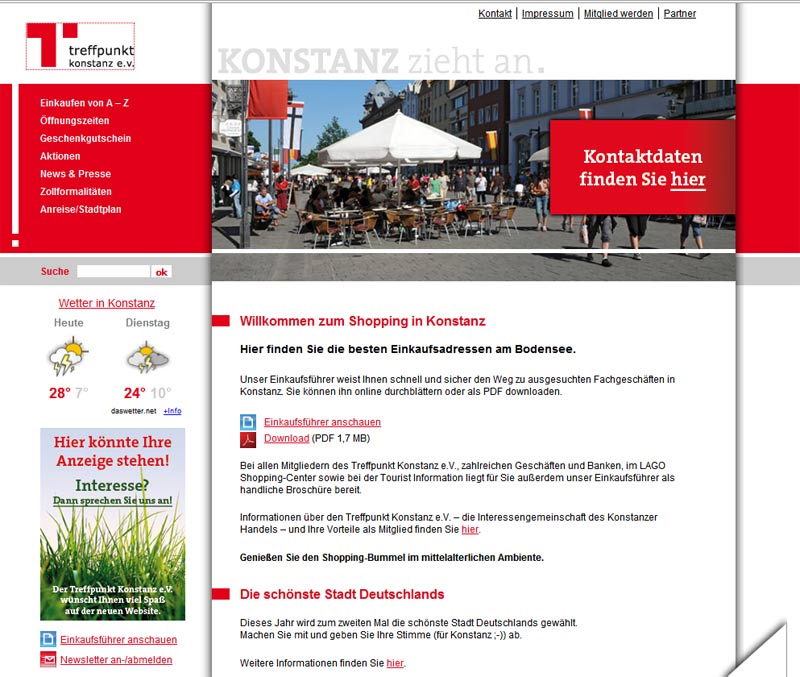
Task: Click the 'Hier könnte Ihre Anzeige stehen' grass banner
Action: (x=113, y=524)
